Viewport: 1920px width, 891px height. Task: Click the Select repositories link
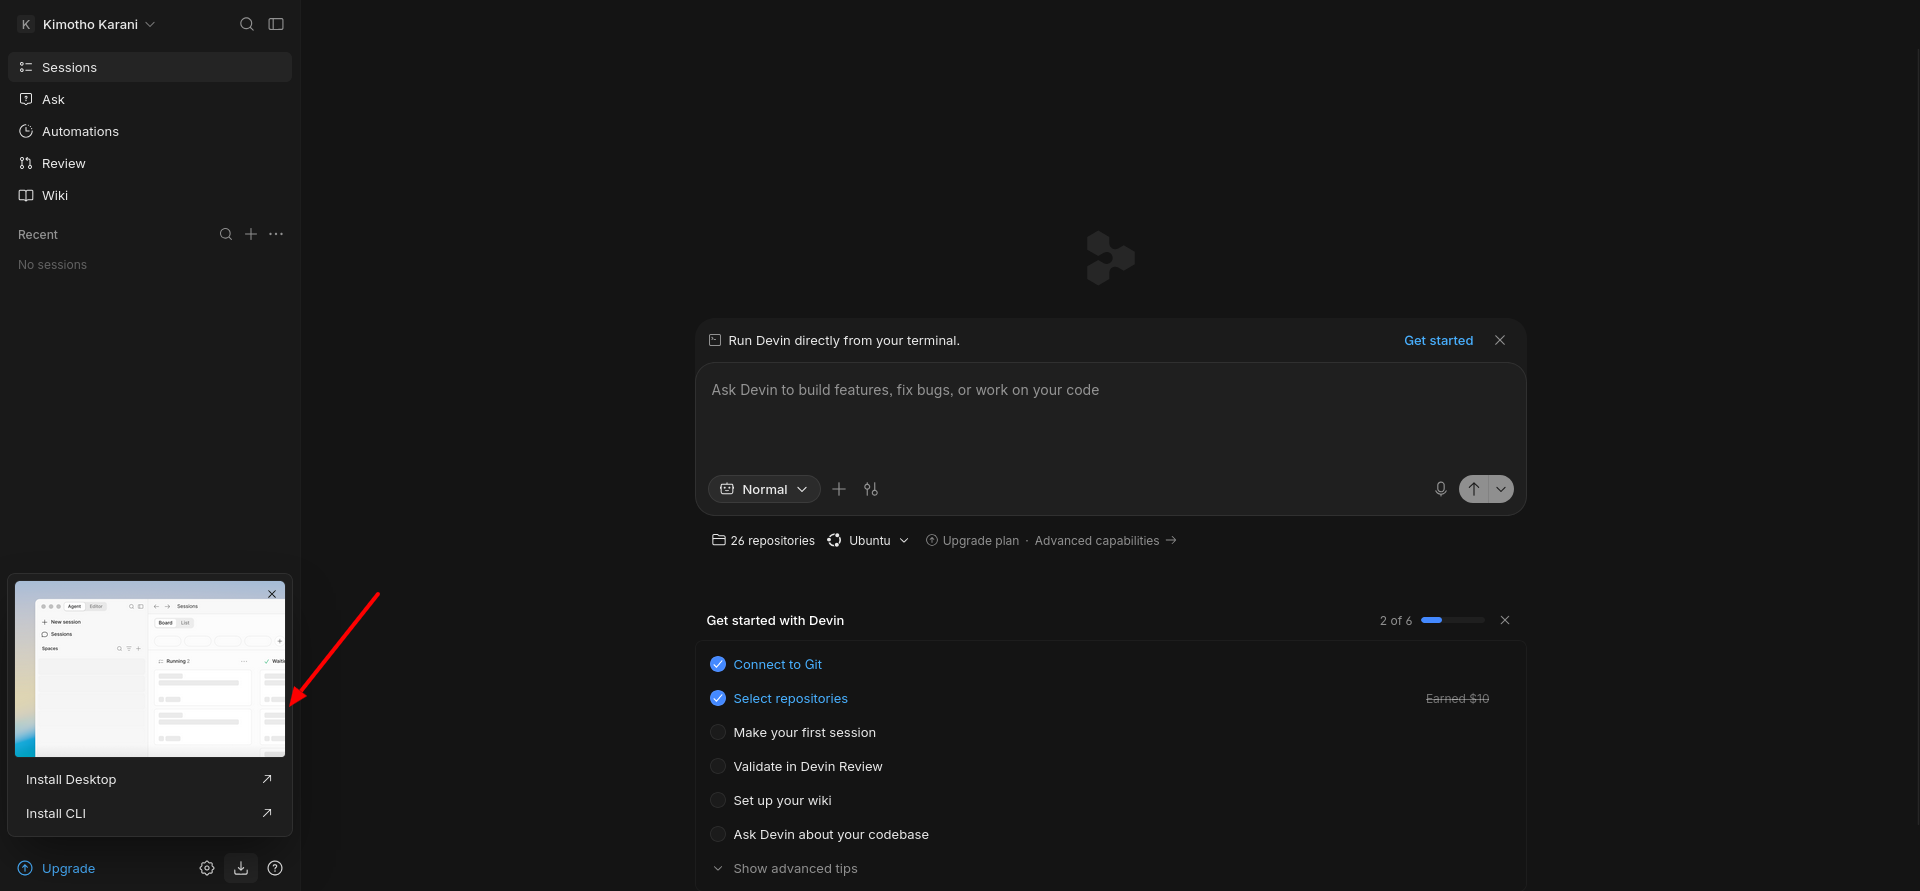point(790,698)
